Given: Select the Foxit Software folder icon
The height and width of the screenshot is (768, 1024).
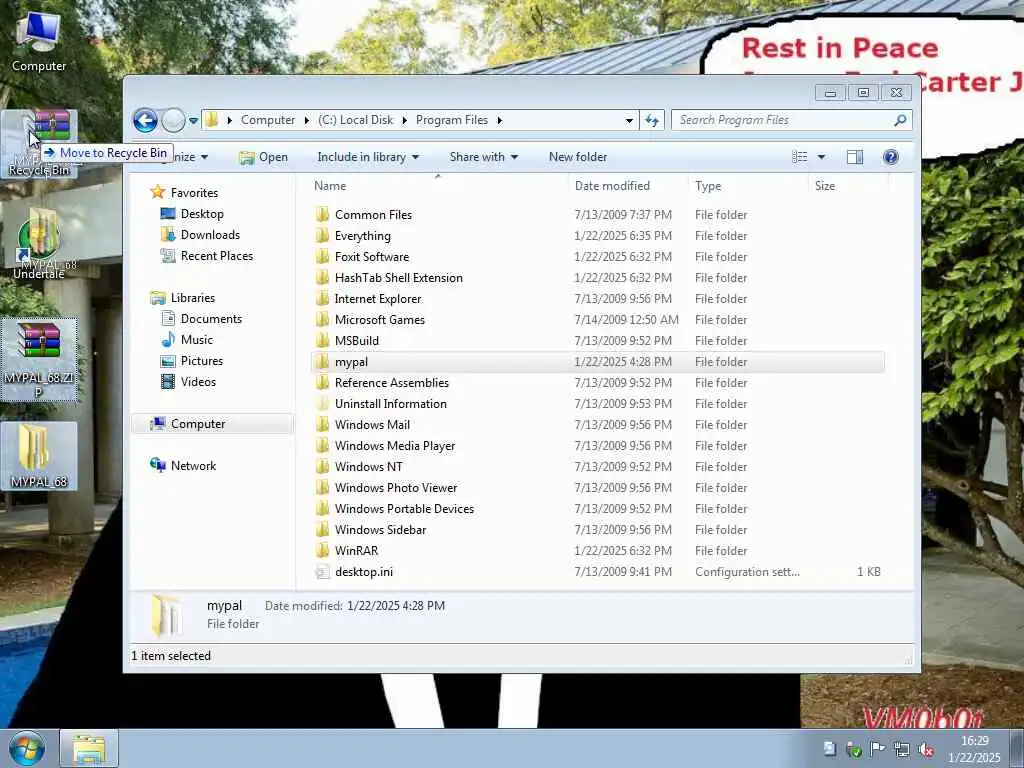Looking at the screenshot, I should click(322, 257).
